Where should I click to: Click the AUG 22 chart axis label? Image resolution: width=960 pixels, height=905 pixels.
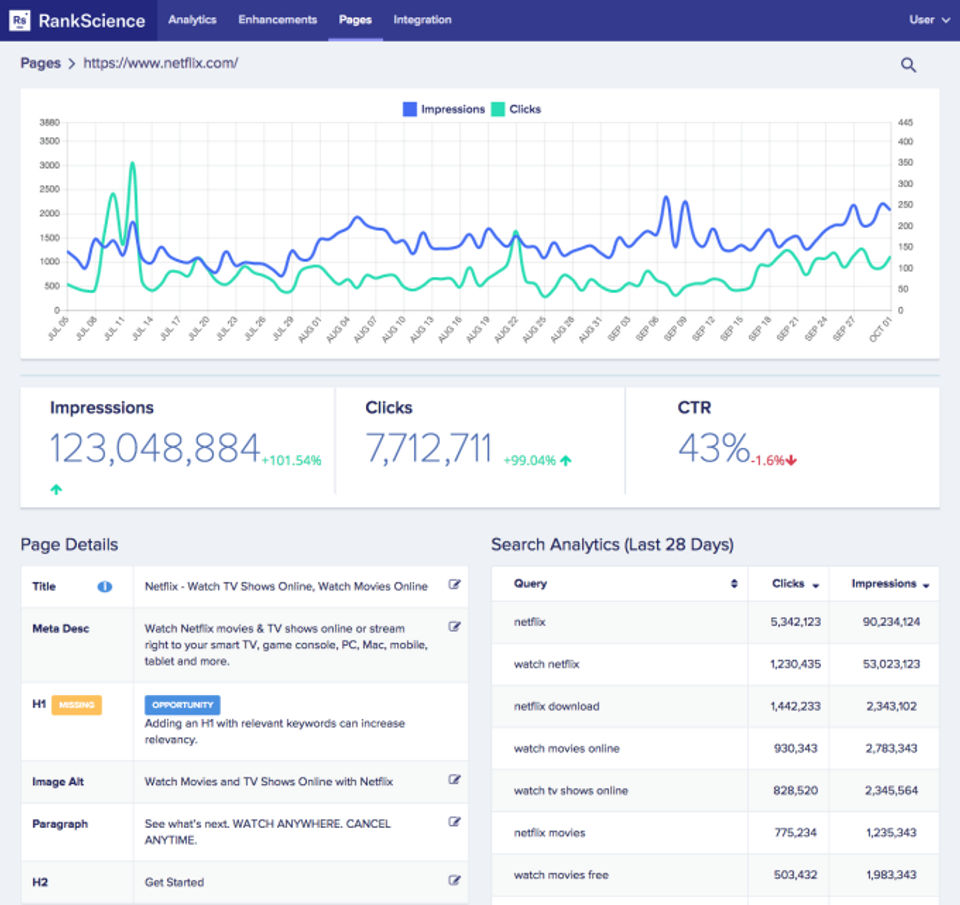[506, 329]
